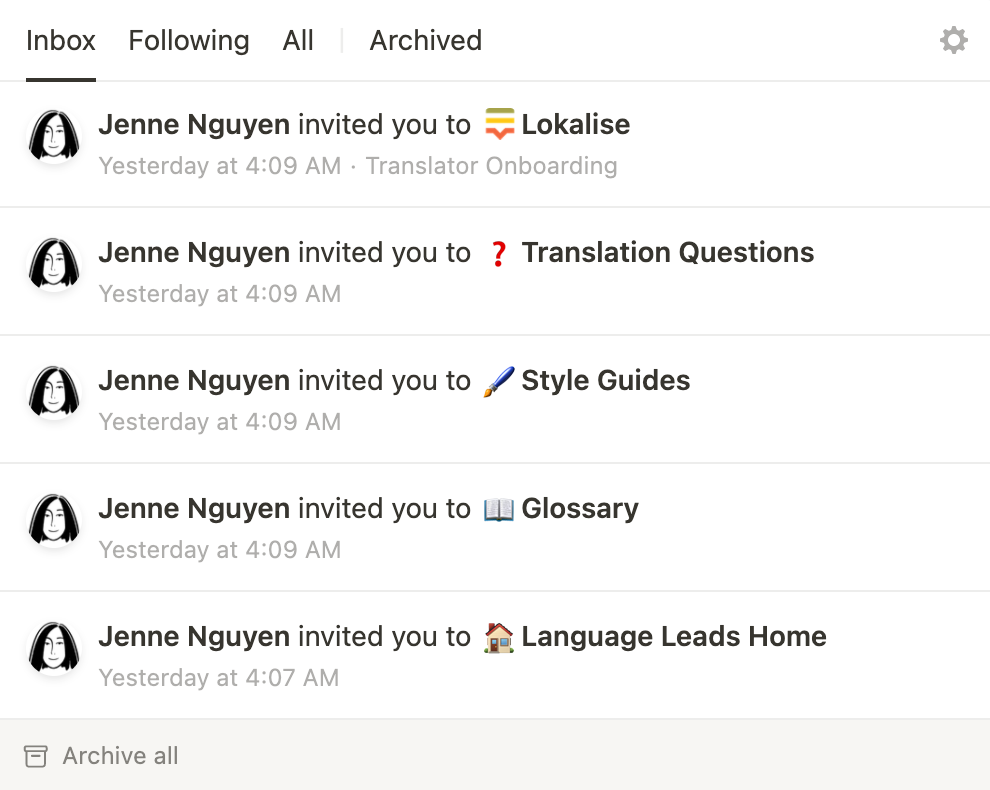Open the Translation Questions page link
This screenshot has width=990, height=790.
[667, 253]
